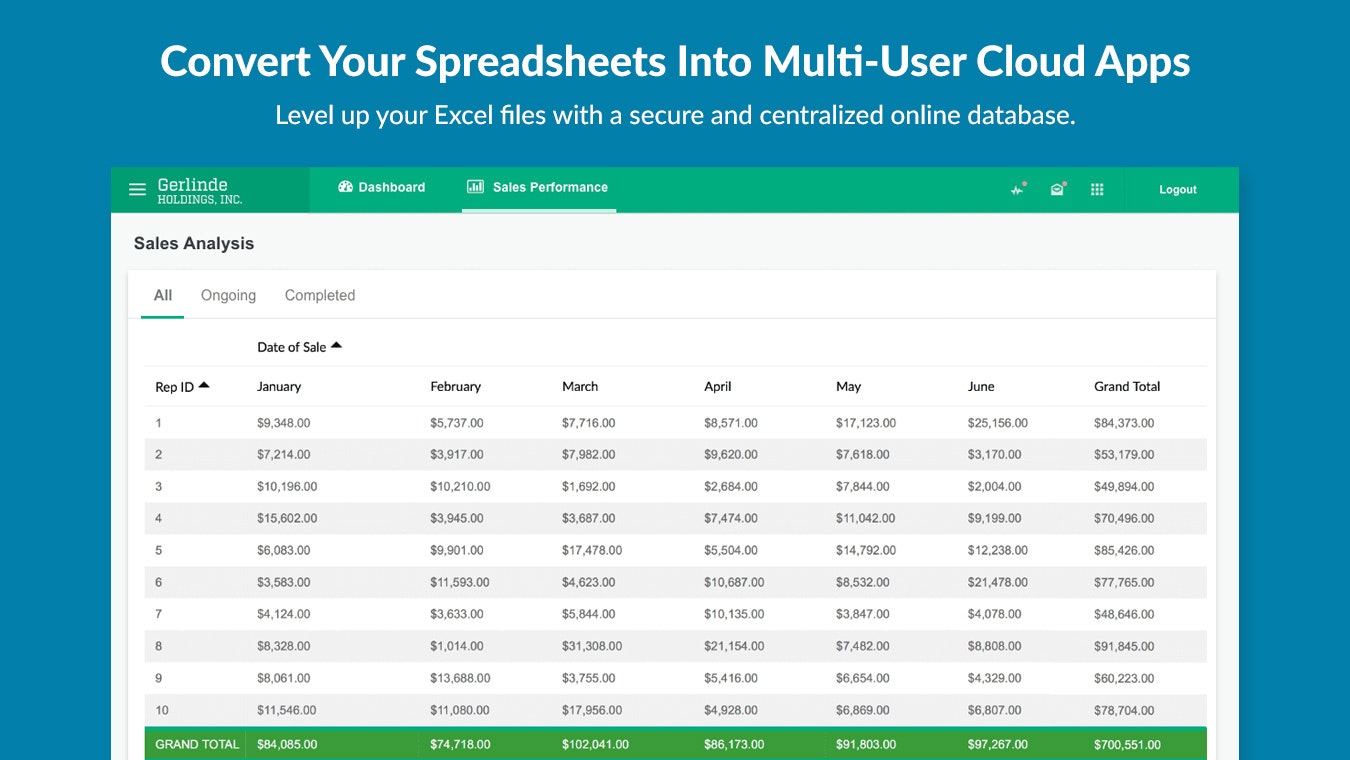Click row total $78,704.00
This screenshot has height=760, width=1350.
[1124, 710]
